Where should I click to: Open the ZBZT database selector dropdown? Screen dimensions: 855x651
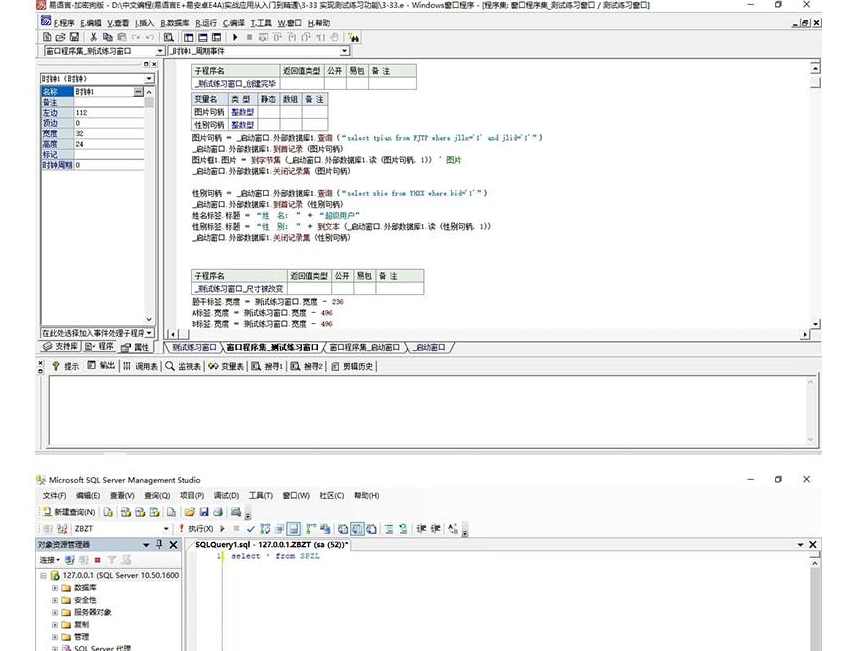[167, 528]
